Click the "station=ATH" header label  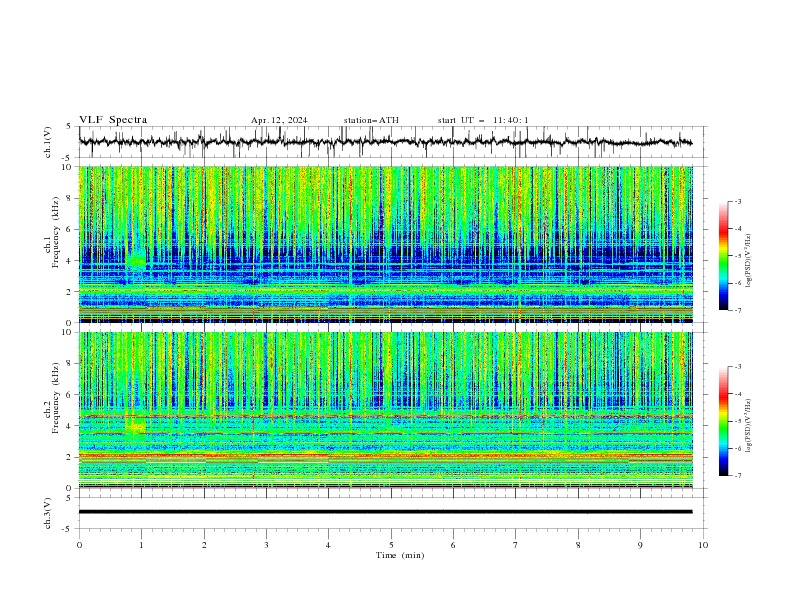pos(371,120)
